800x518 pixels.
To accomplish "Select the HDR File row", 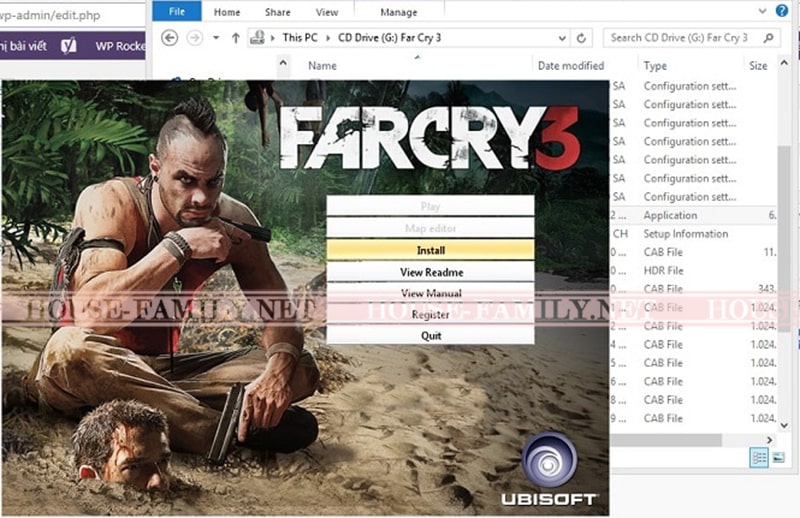I will (694, 270).
